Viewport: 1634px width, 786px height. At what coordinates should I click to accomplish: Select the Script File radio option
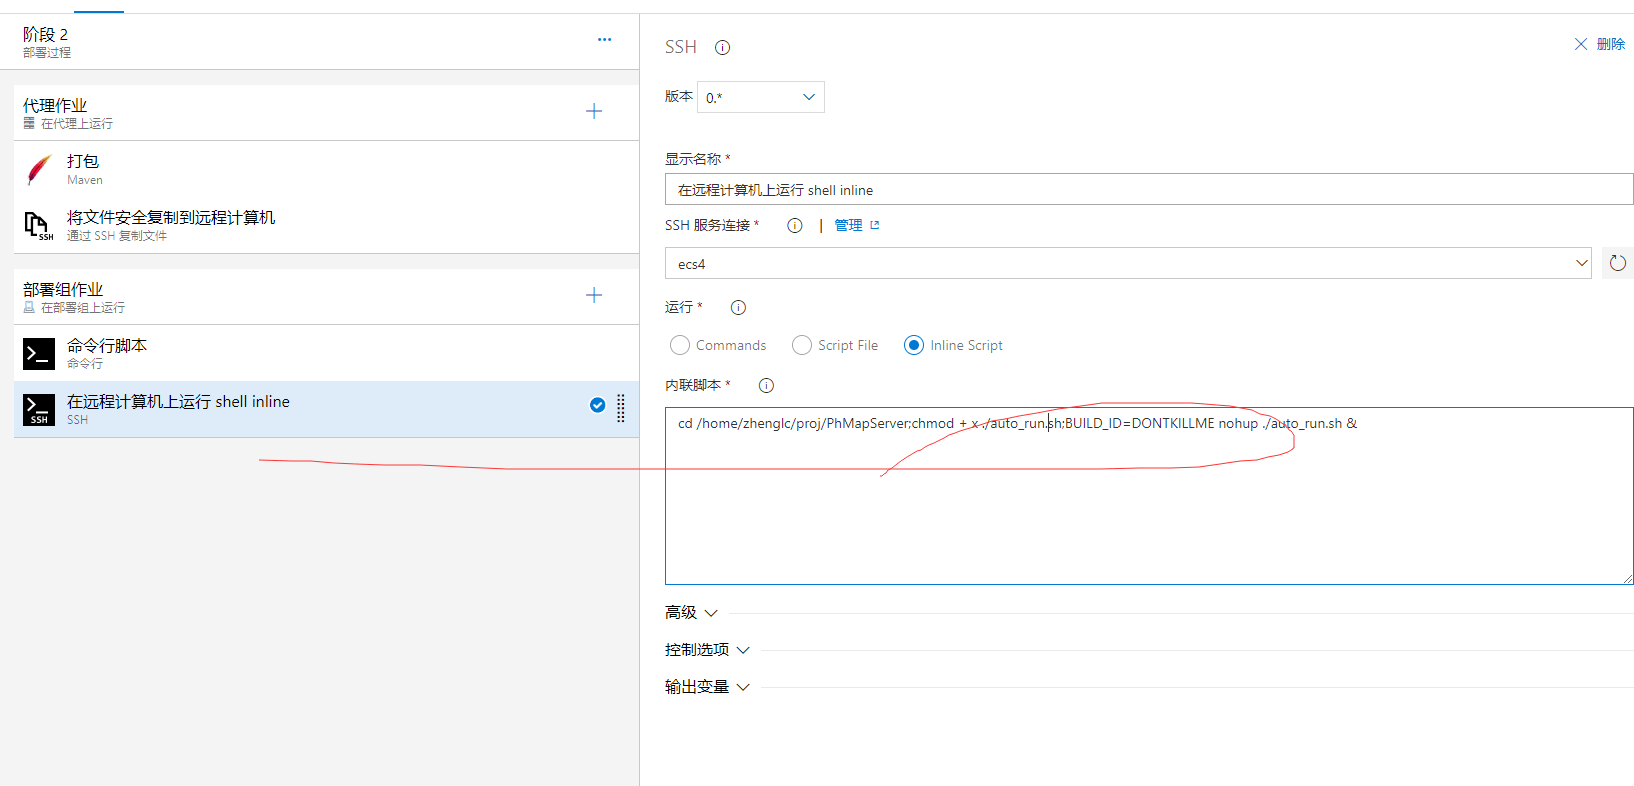[x=802, y=345]
